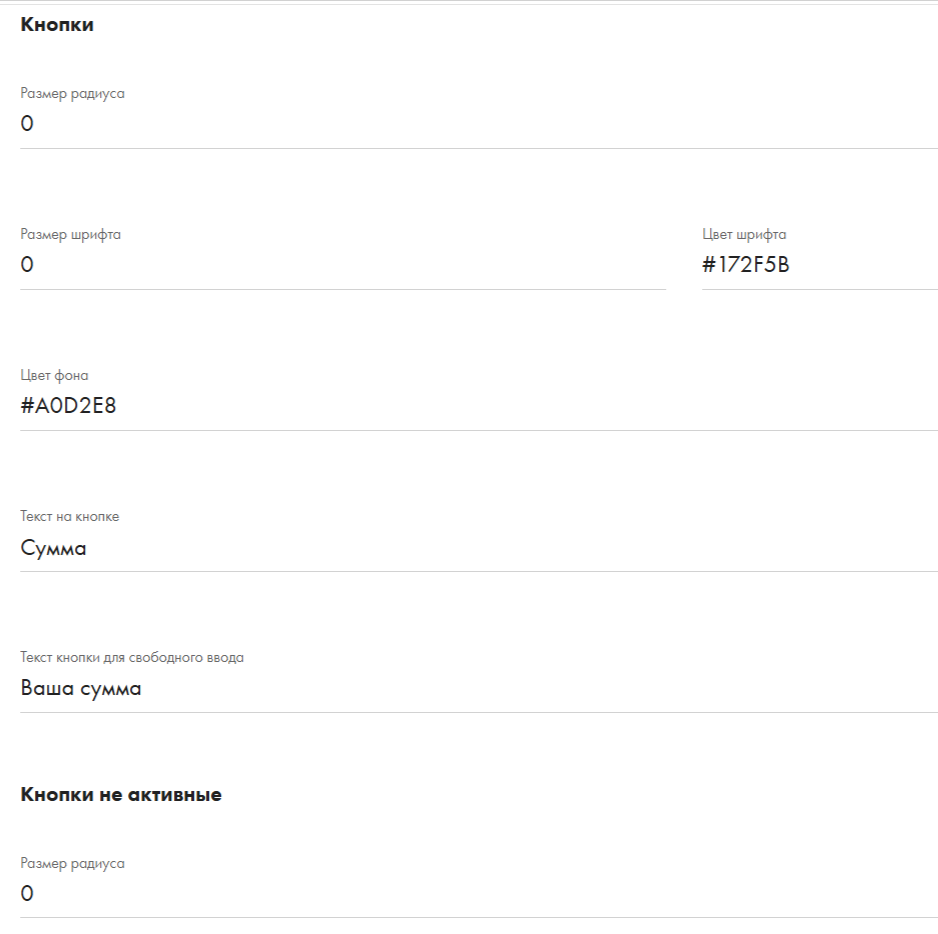Click the #A0D2E8 hex color value

(68, 406)
